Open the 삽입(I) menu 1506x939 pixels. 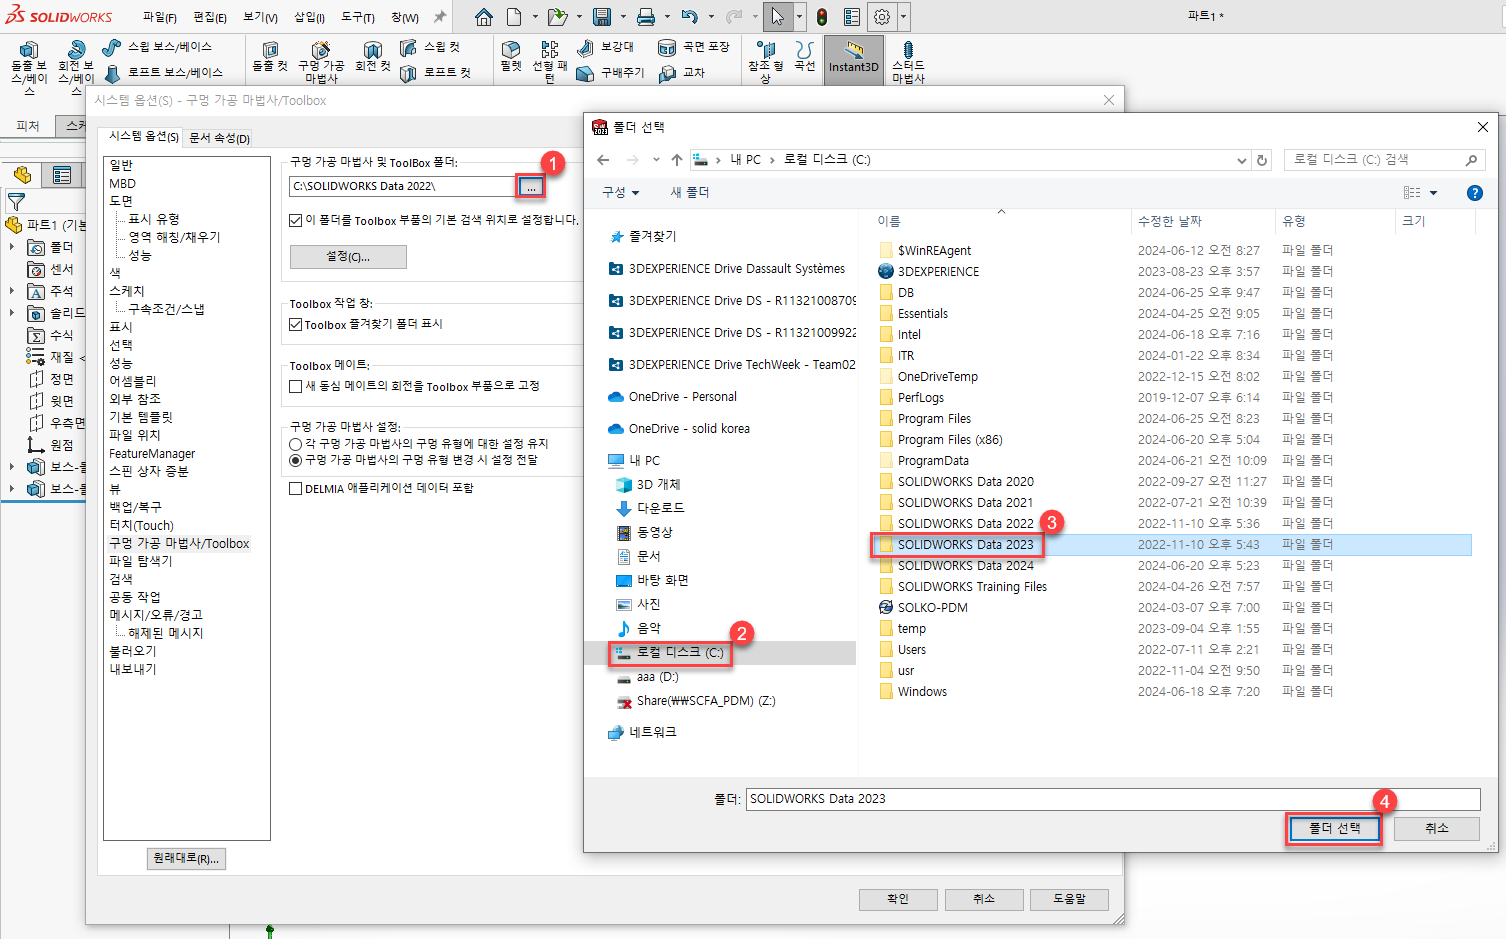309,17
